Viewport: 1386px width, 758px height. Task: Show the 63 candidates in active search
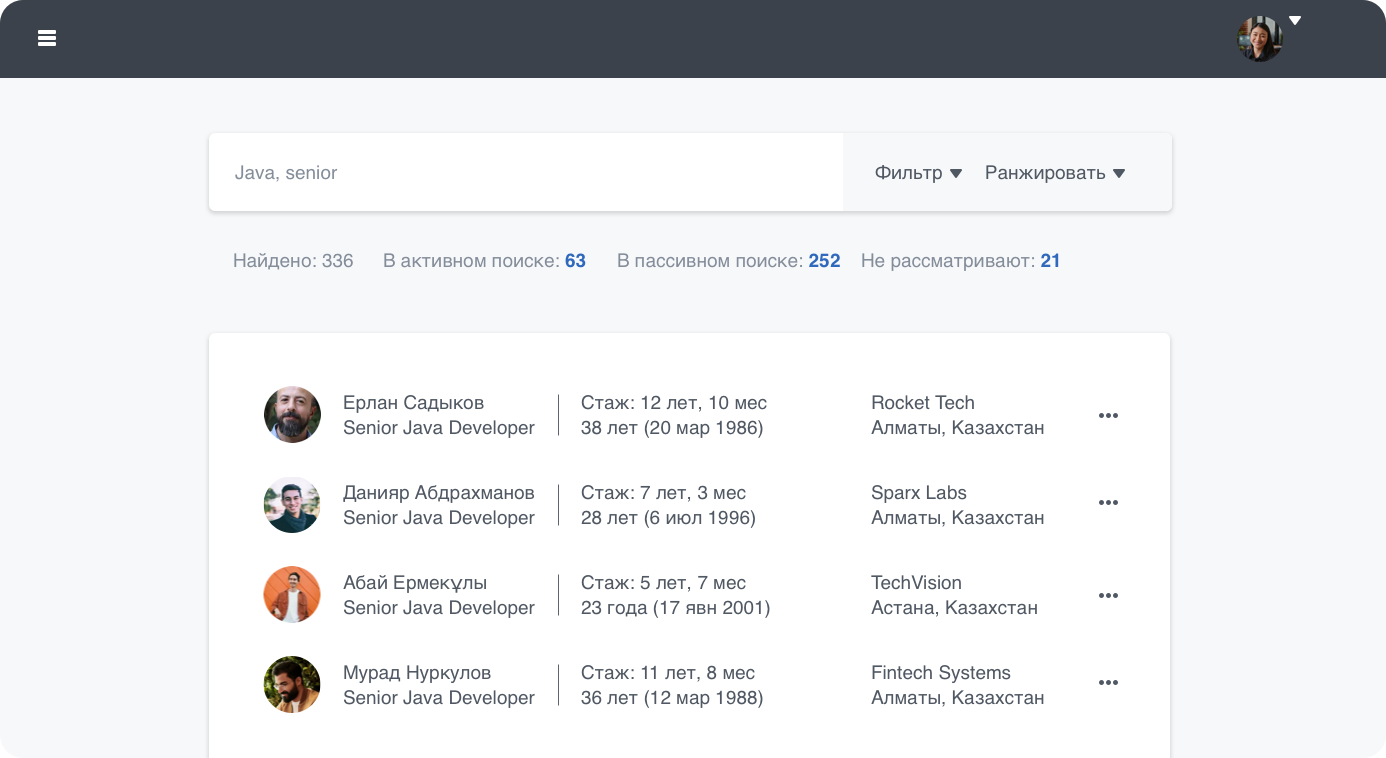tap(575, 261)
